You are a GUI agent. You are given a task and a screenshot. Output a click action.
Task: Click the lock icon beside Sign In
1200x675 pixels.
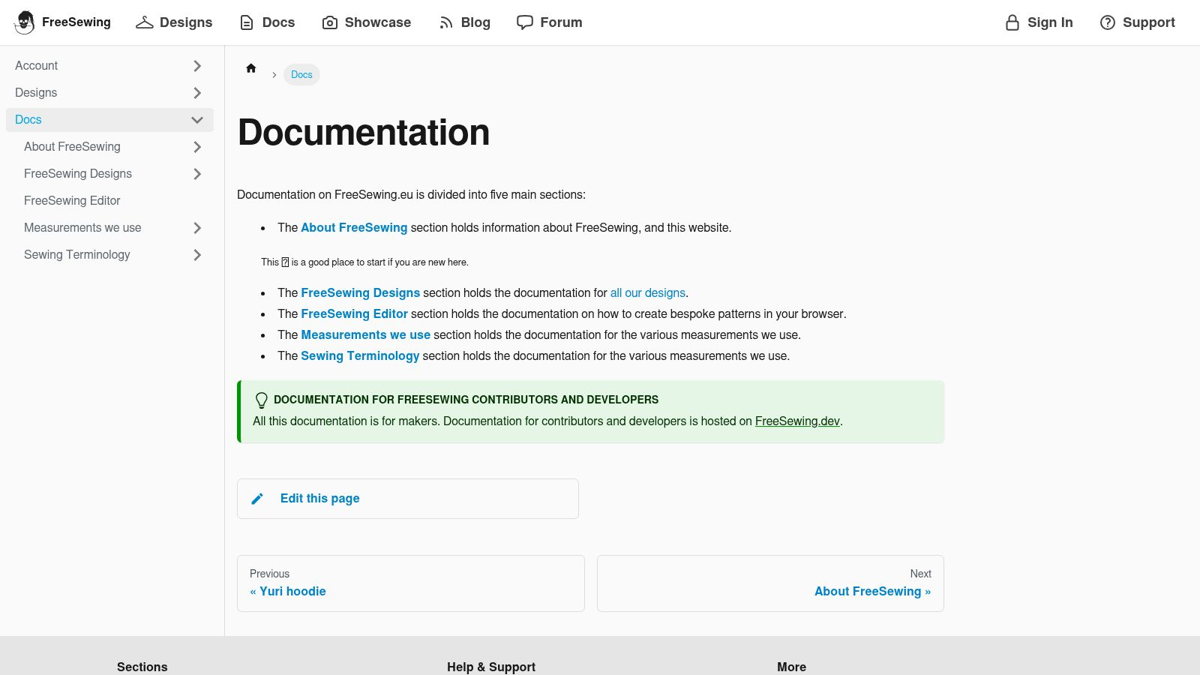click(x=1012, y=22)
